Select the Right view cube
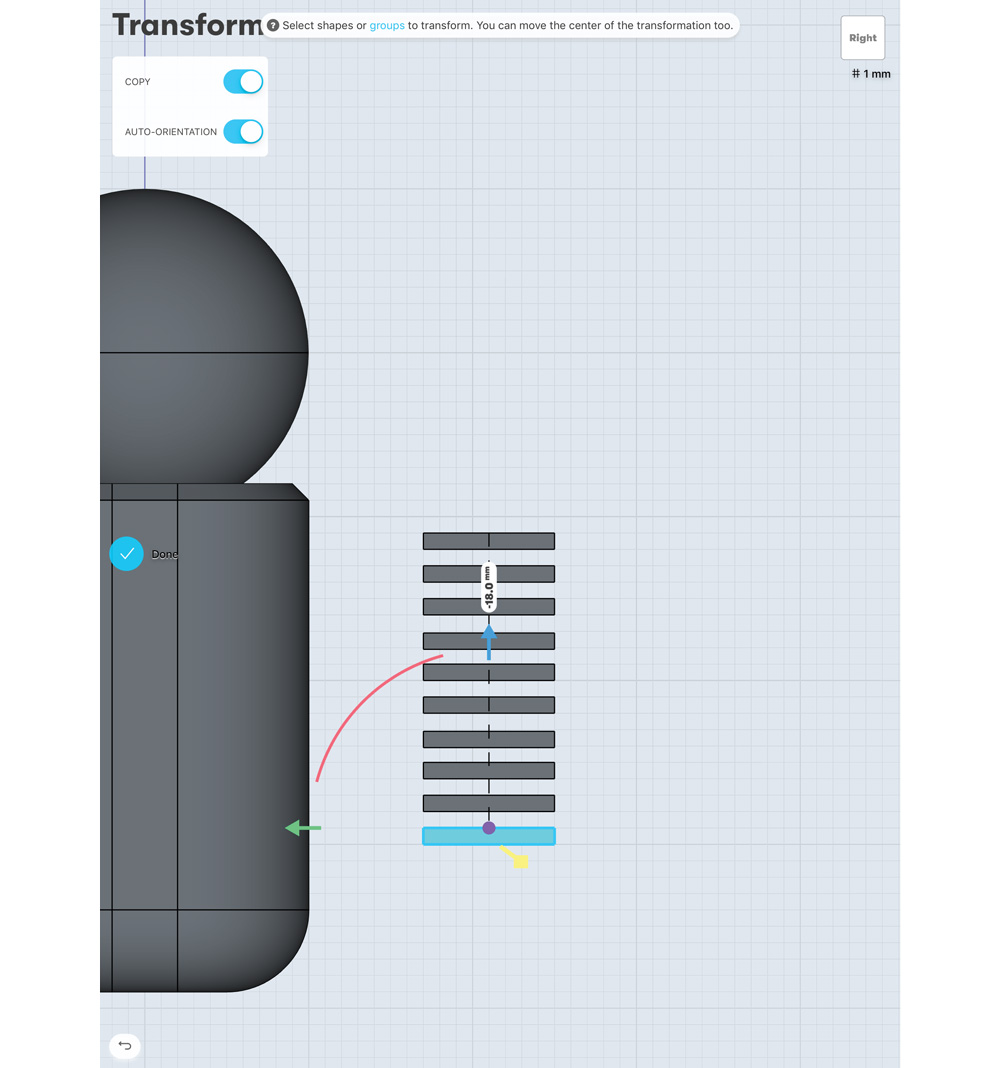1000x1068 pixels. click(862, 38)
